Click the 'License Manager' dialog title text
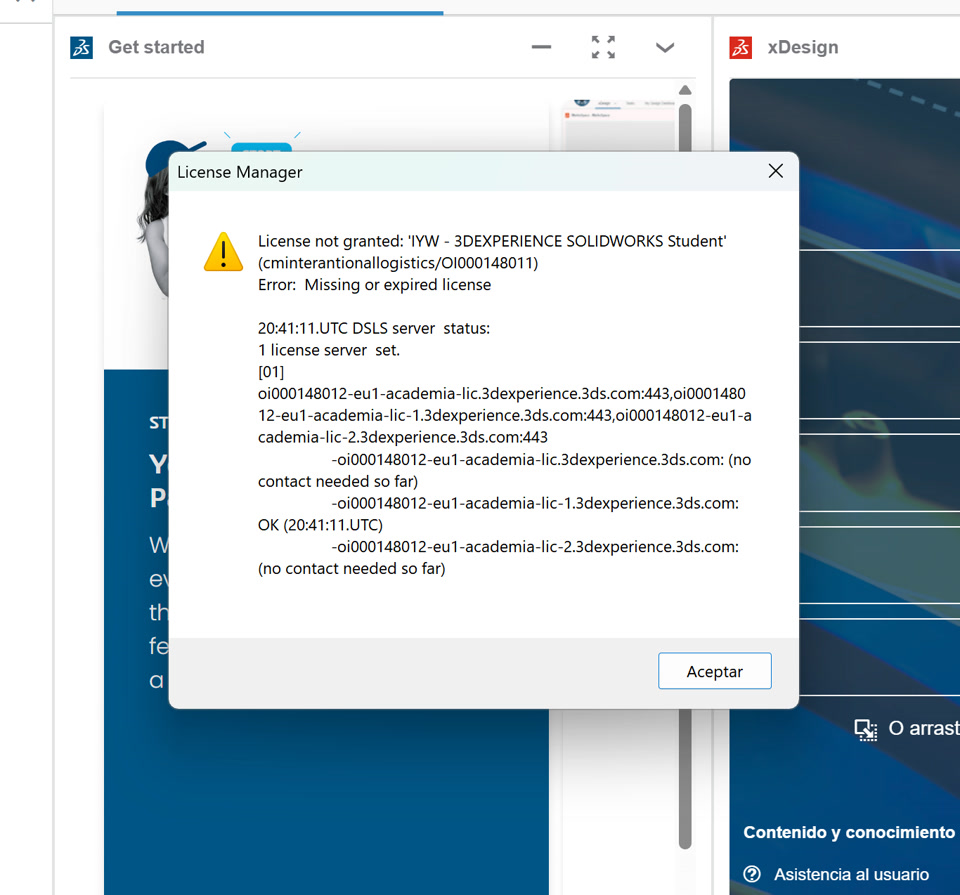Viewport: 960px width, 895px height. [239, 172]
